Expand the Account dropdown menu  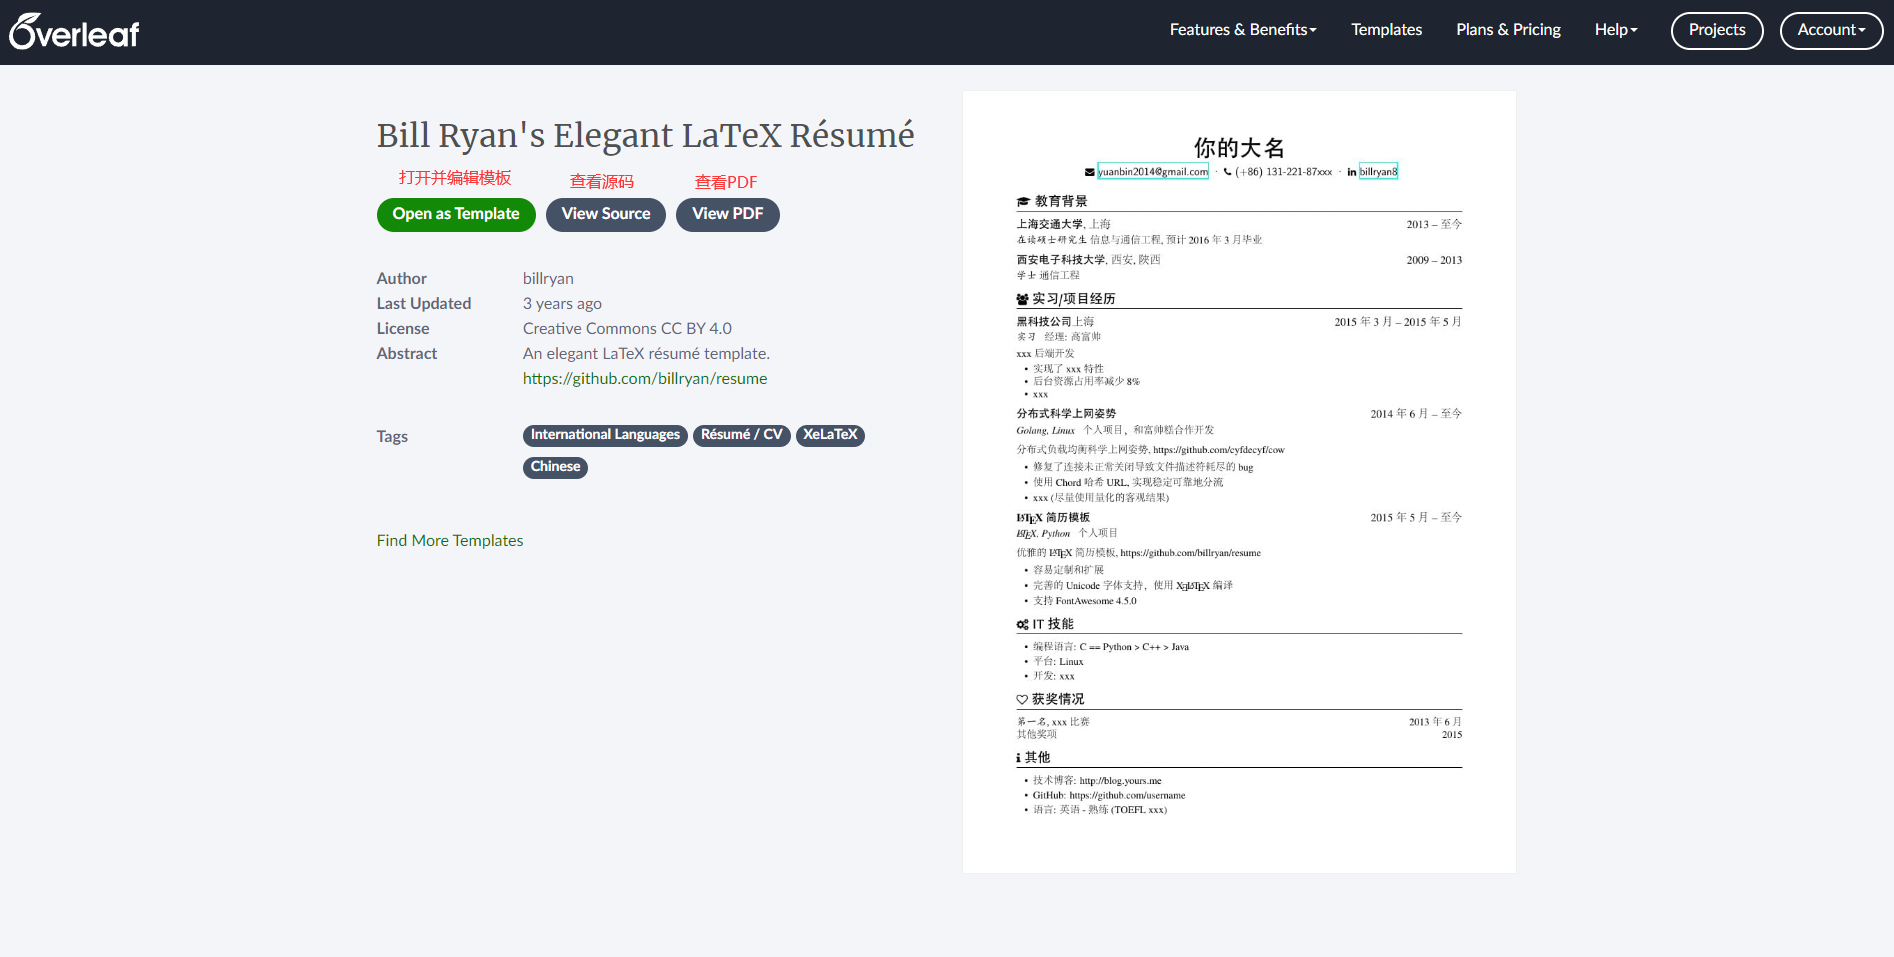(1831, 30)
